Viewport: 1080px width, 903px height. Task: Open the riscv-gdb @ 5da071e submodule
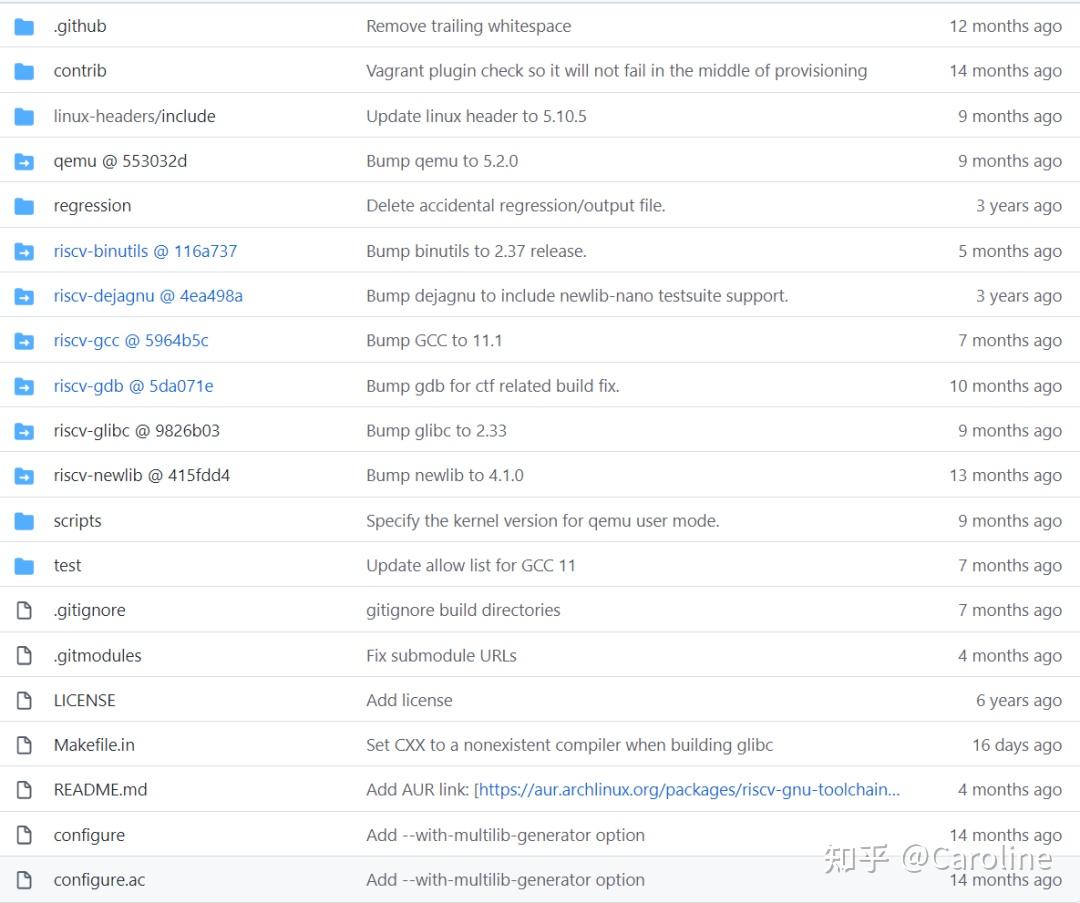[134, 386]
